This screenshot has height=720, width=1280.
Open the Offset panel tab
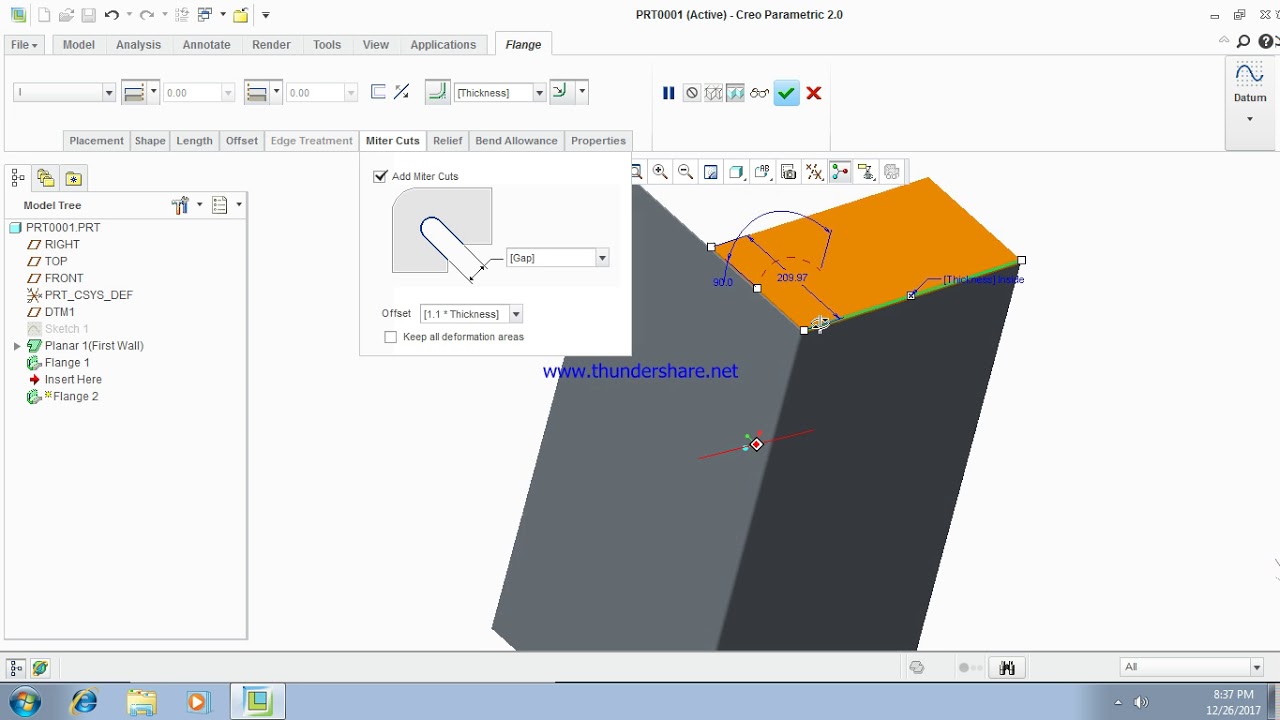pos(242,141)
